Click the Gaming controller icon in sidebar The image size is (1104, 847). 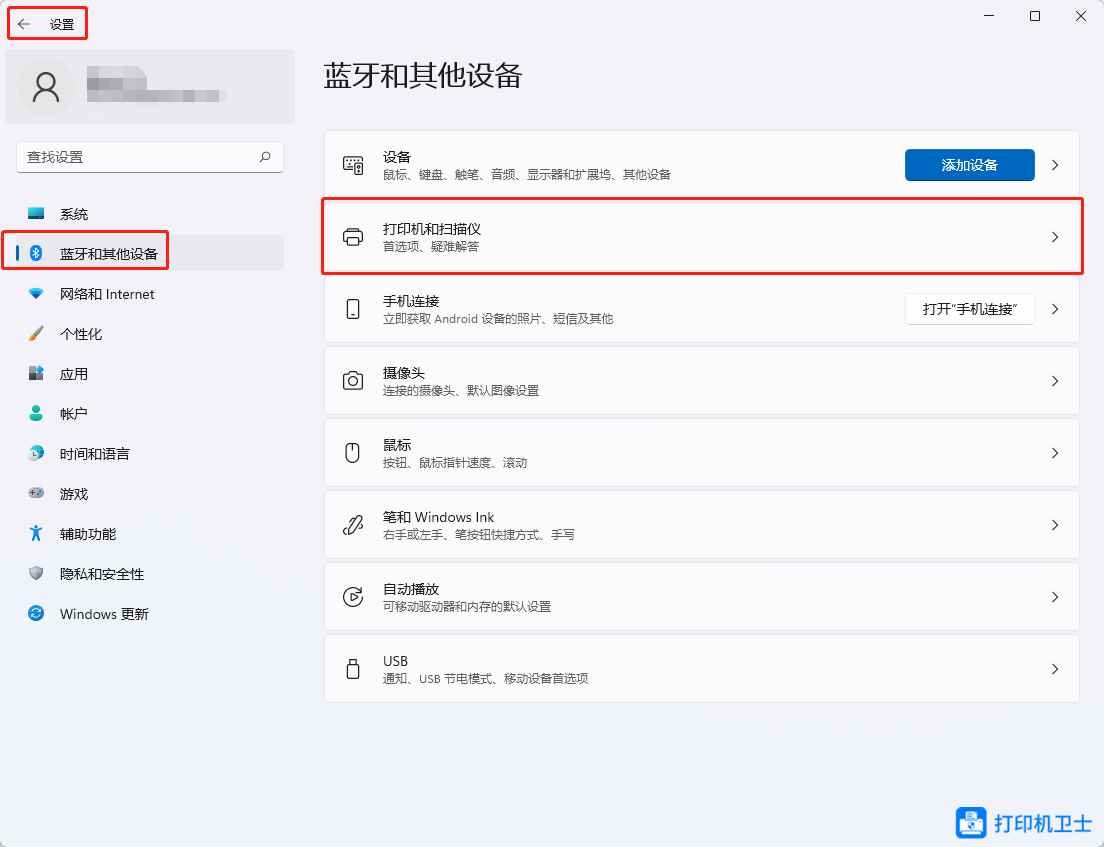36,493
